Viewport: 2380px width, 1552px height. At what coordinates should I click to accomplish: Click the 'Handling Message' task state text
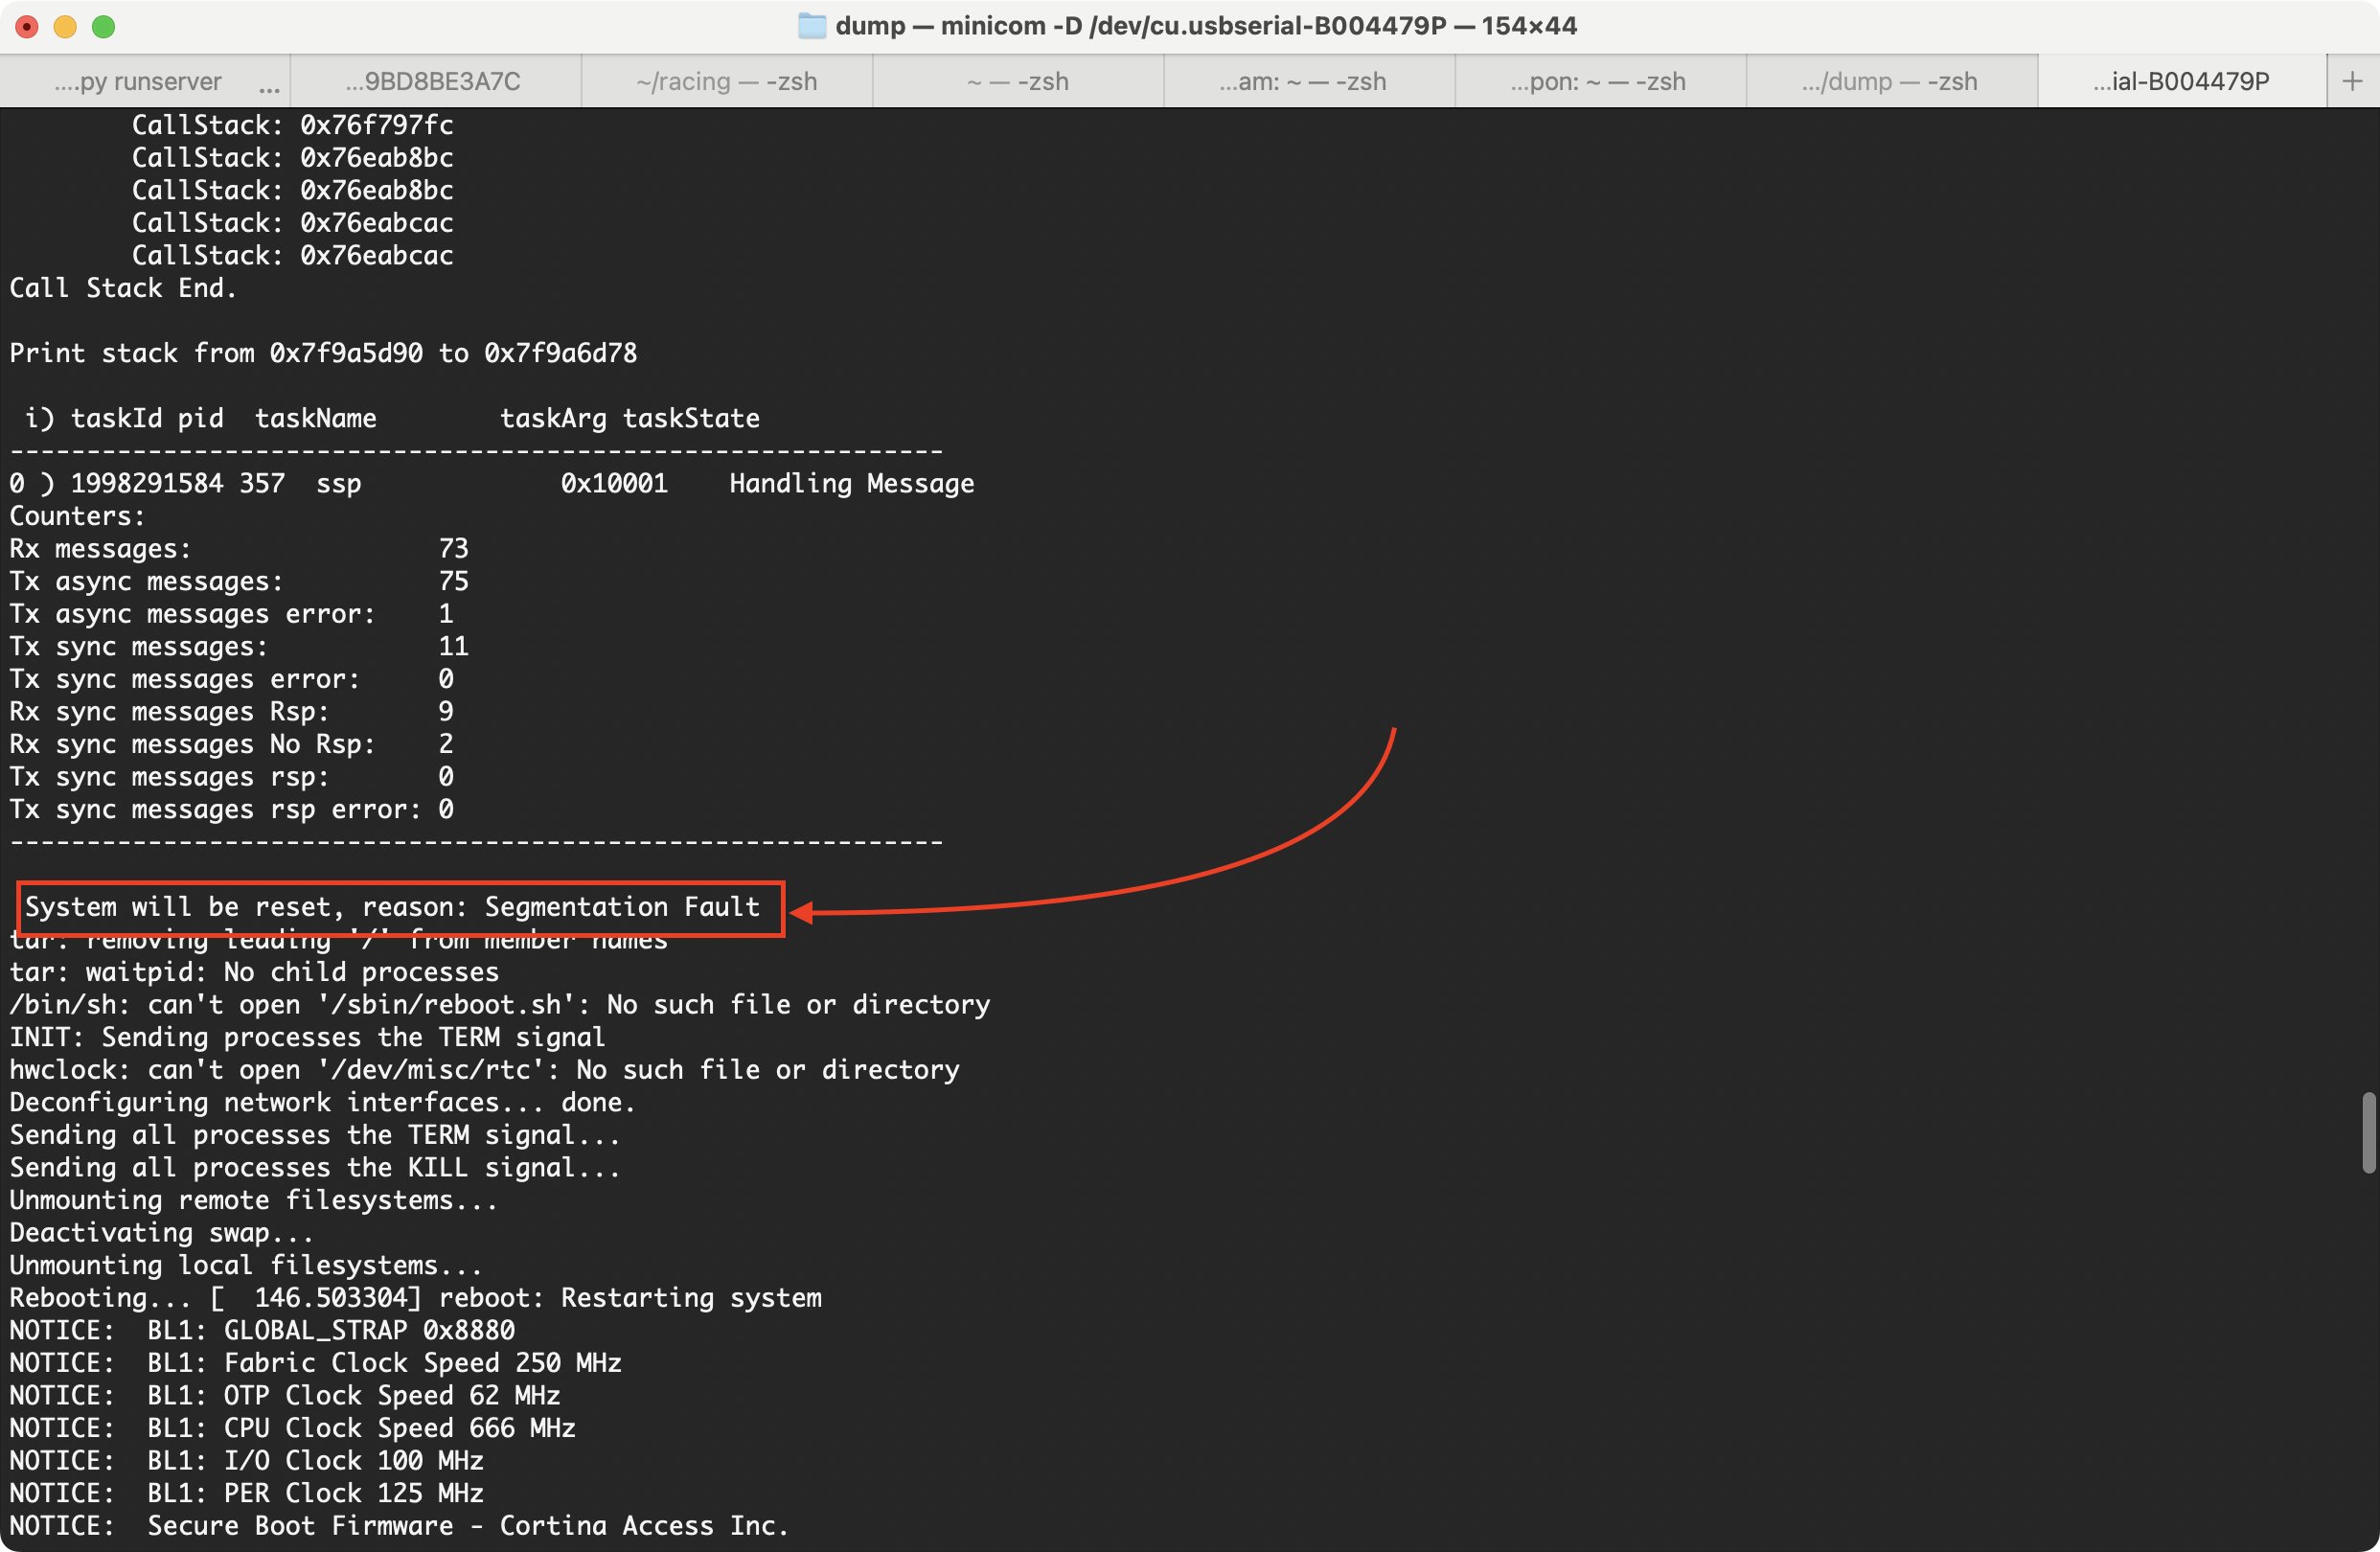click(851, 484)
